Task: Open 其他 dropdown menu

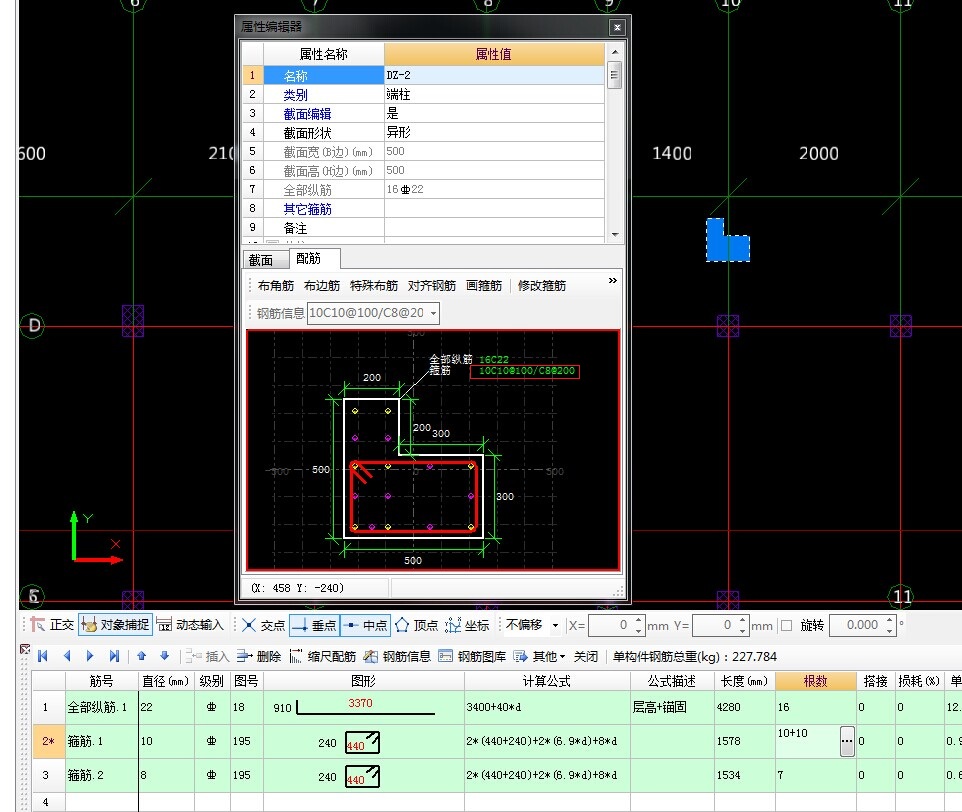Action: tap(539, 657)
